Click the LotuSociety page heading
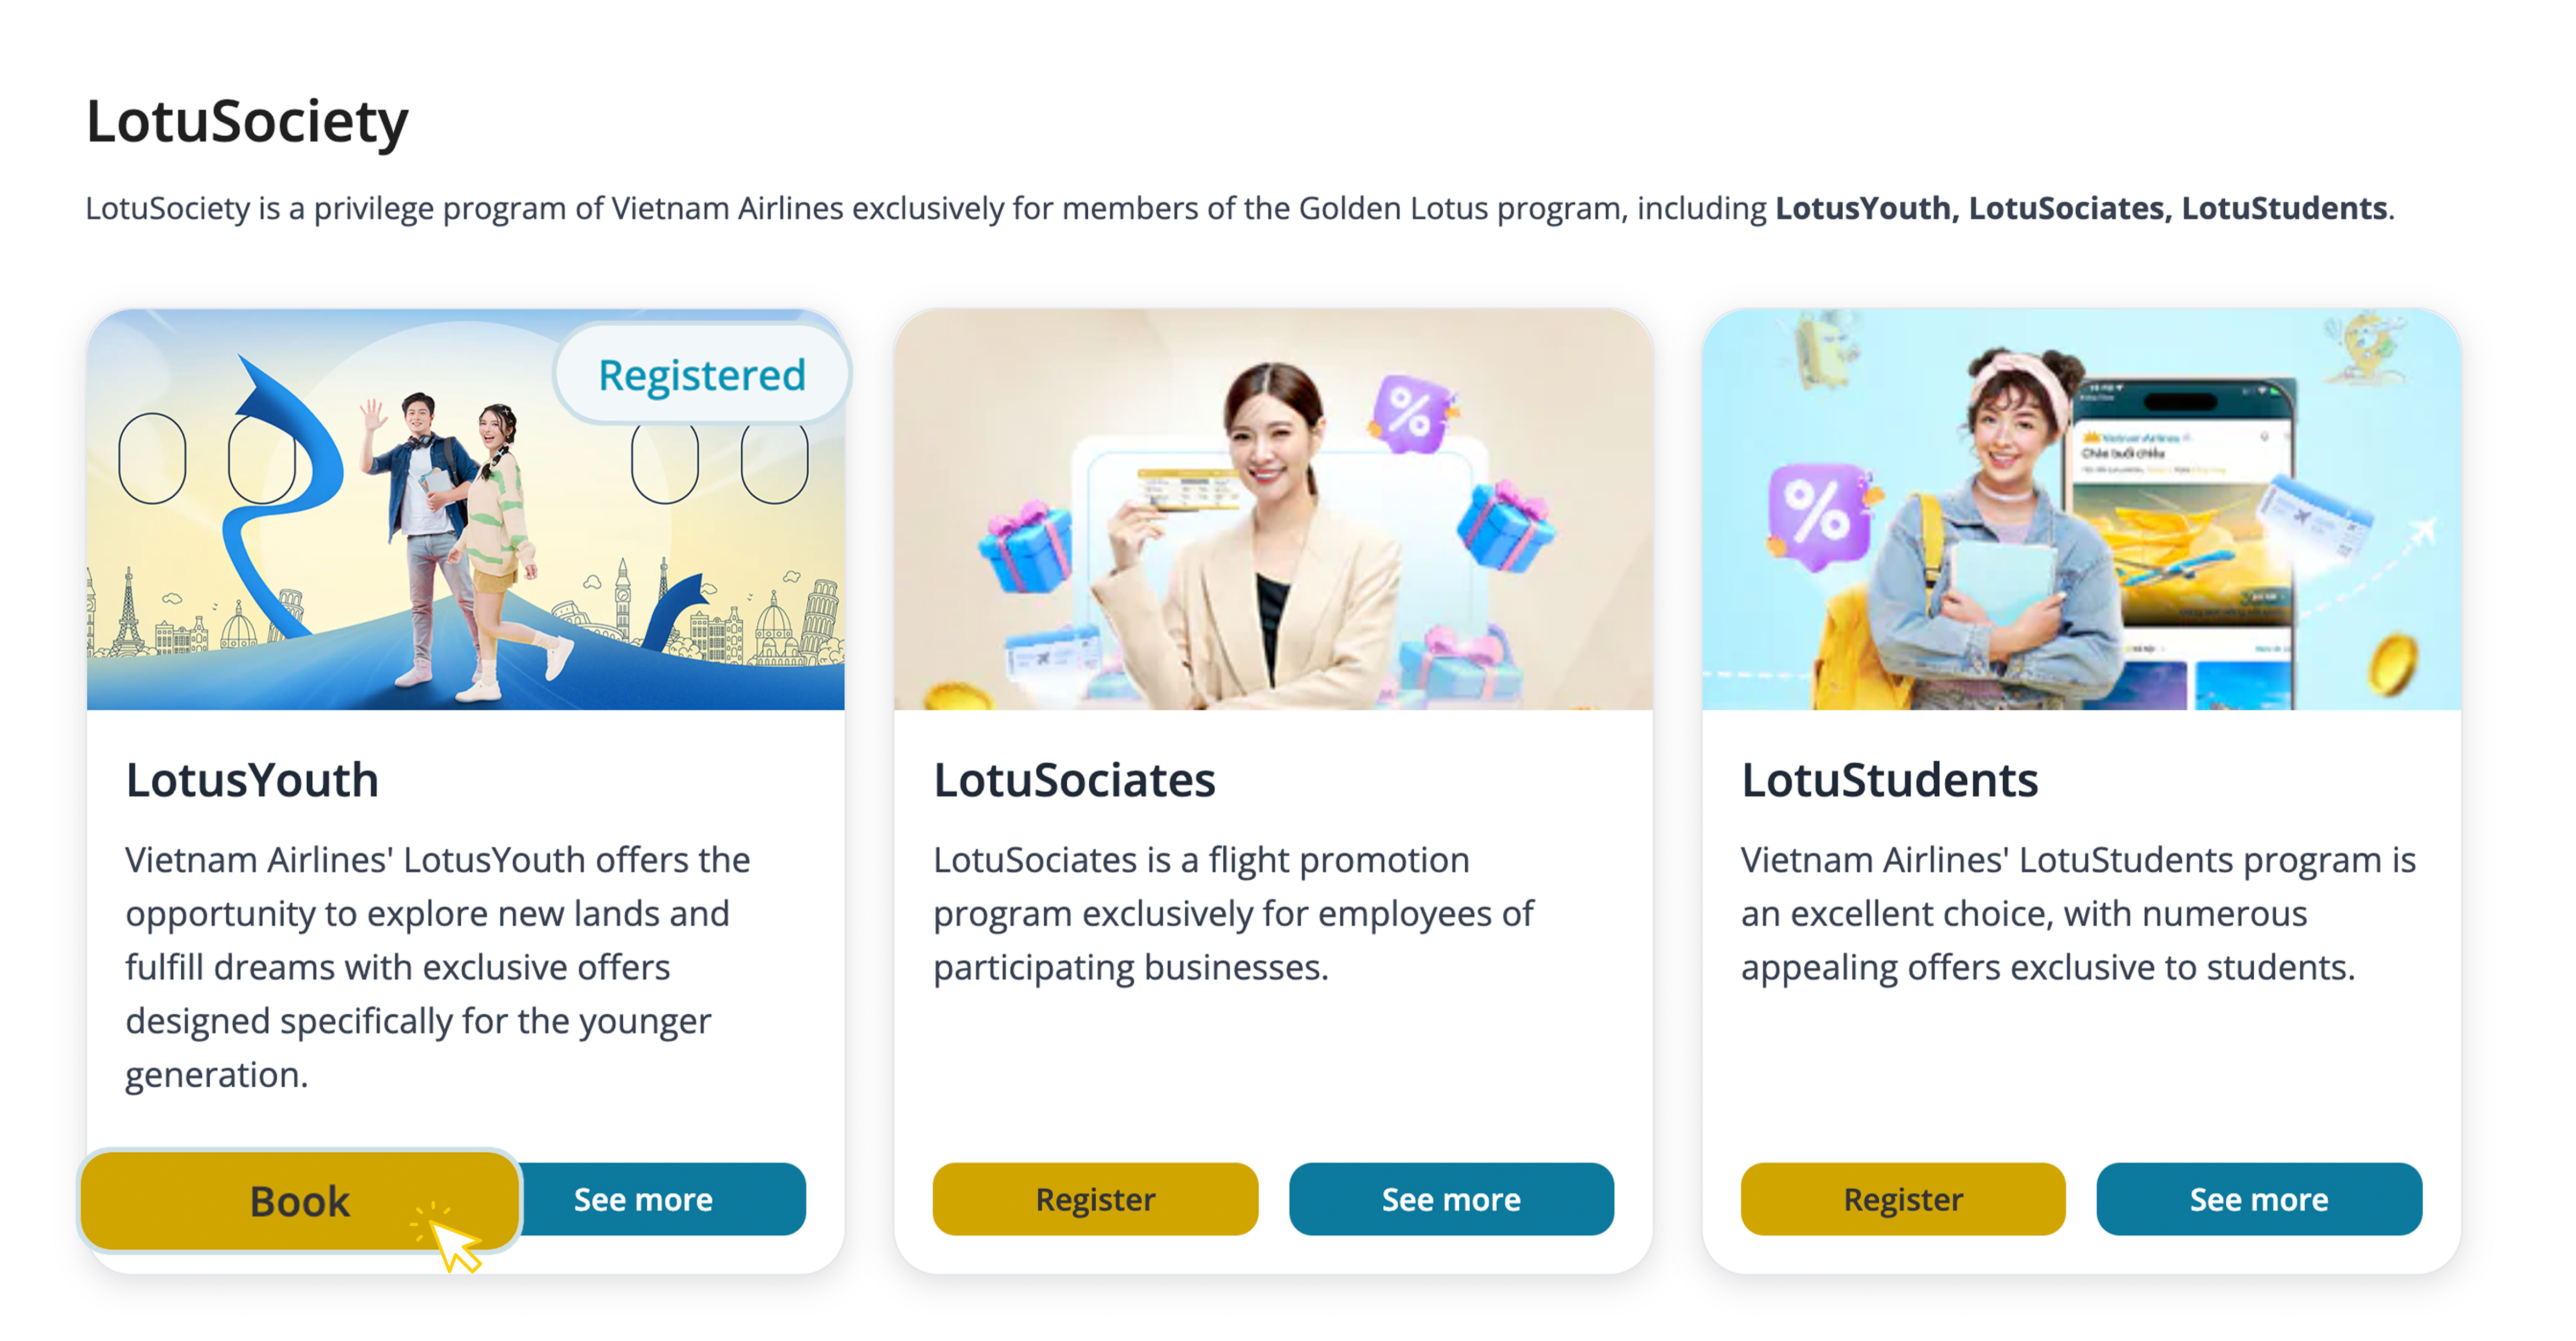Screen dimensions: 2576x1341 point(247,122)
